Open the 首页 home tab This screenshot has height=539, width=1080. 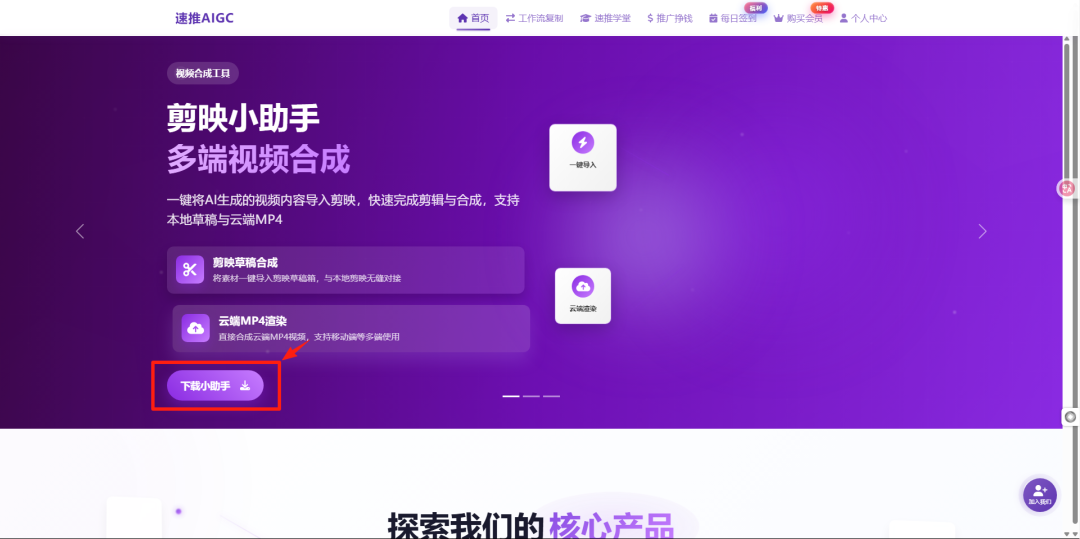point(473,18)
